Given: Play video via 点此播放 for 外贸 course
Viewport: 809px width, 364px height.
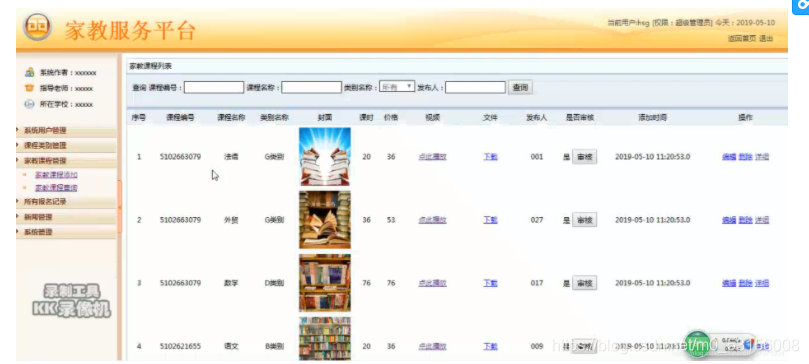Looking at the screenshot, I should pos(432,220).
